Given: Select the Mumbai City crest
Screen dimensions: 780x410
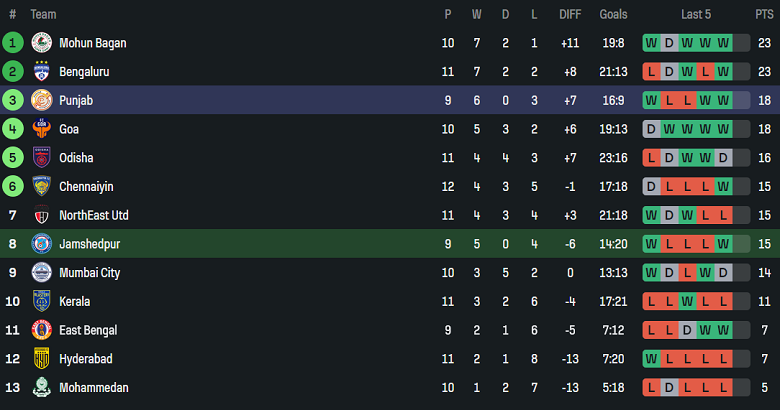Looking at the screenshot, I should point(42,273).
